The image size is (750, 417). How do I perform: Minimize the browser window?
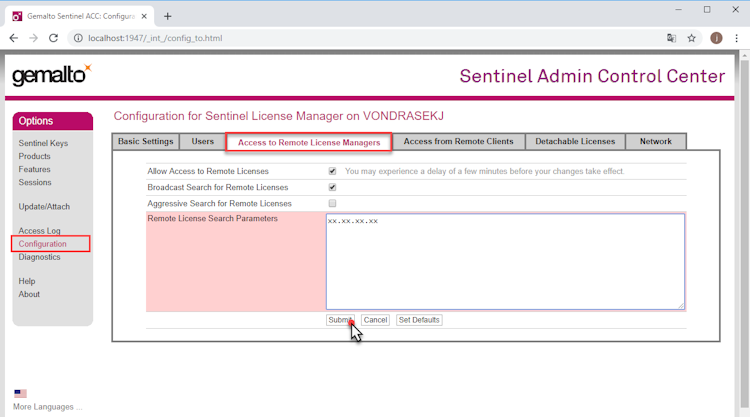click(678, 10)
